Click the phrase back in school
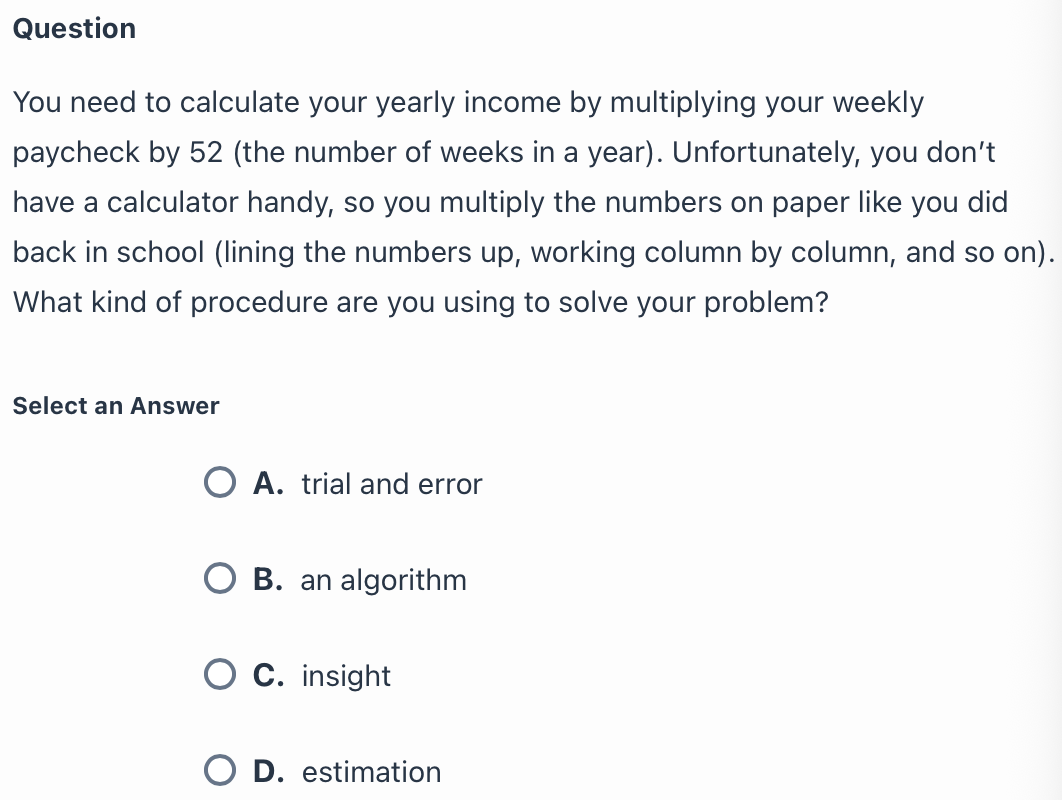The height and width of the screenshot is (800, 1062). click(x=108, y=253)
